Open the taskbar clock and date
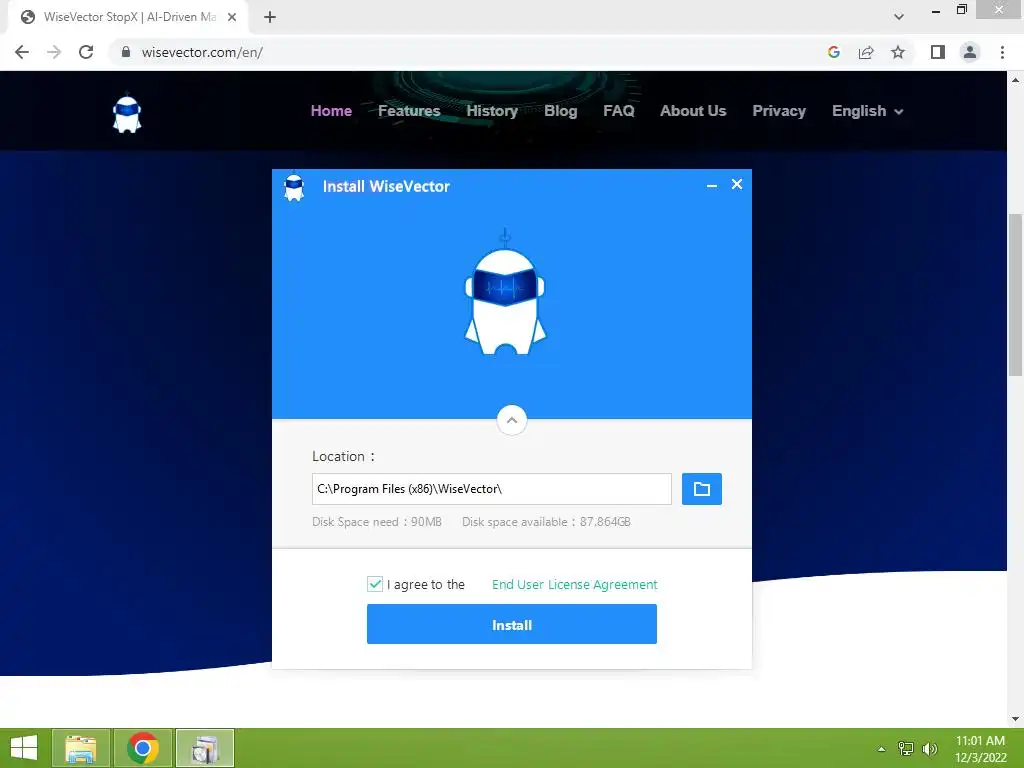The height and width of the screenshot is (768, 1024). tap(980, 749)
